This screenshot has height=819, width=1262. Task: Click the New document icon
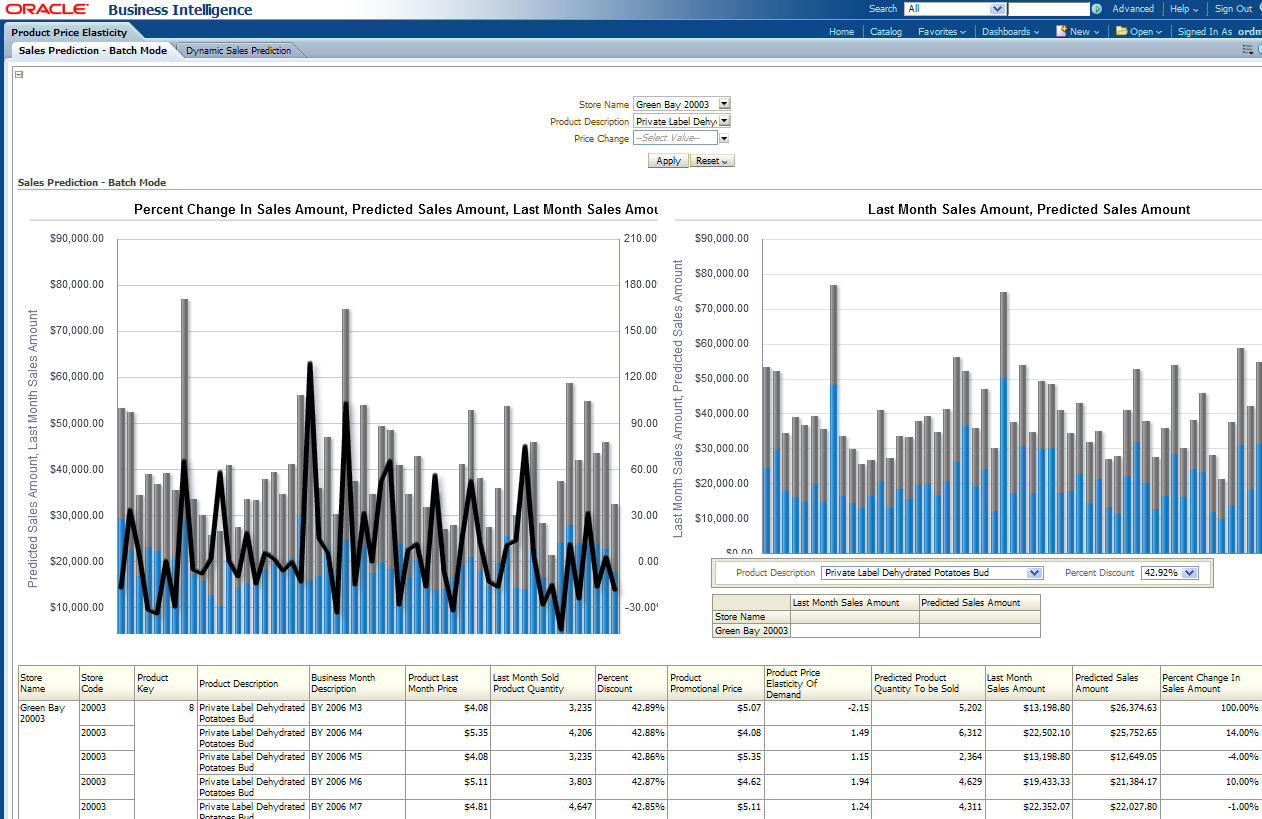coord(1061,31)
